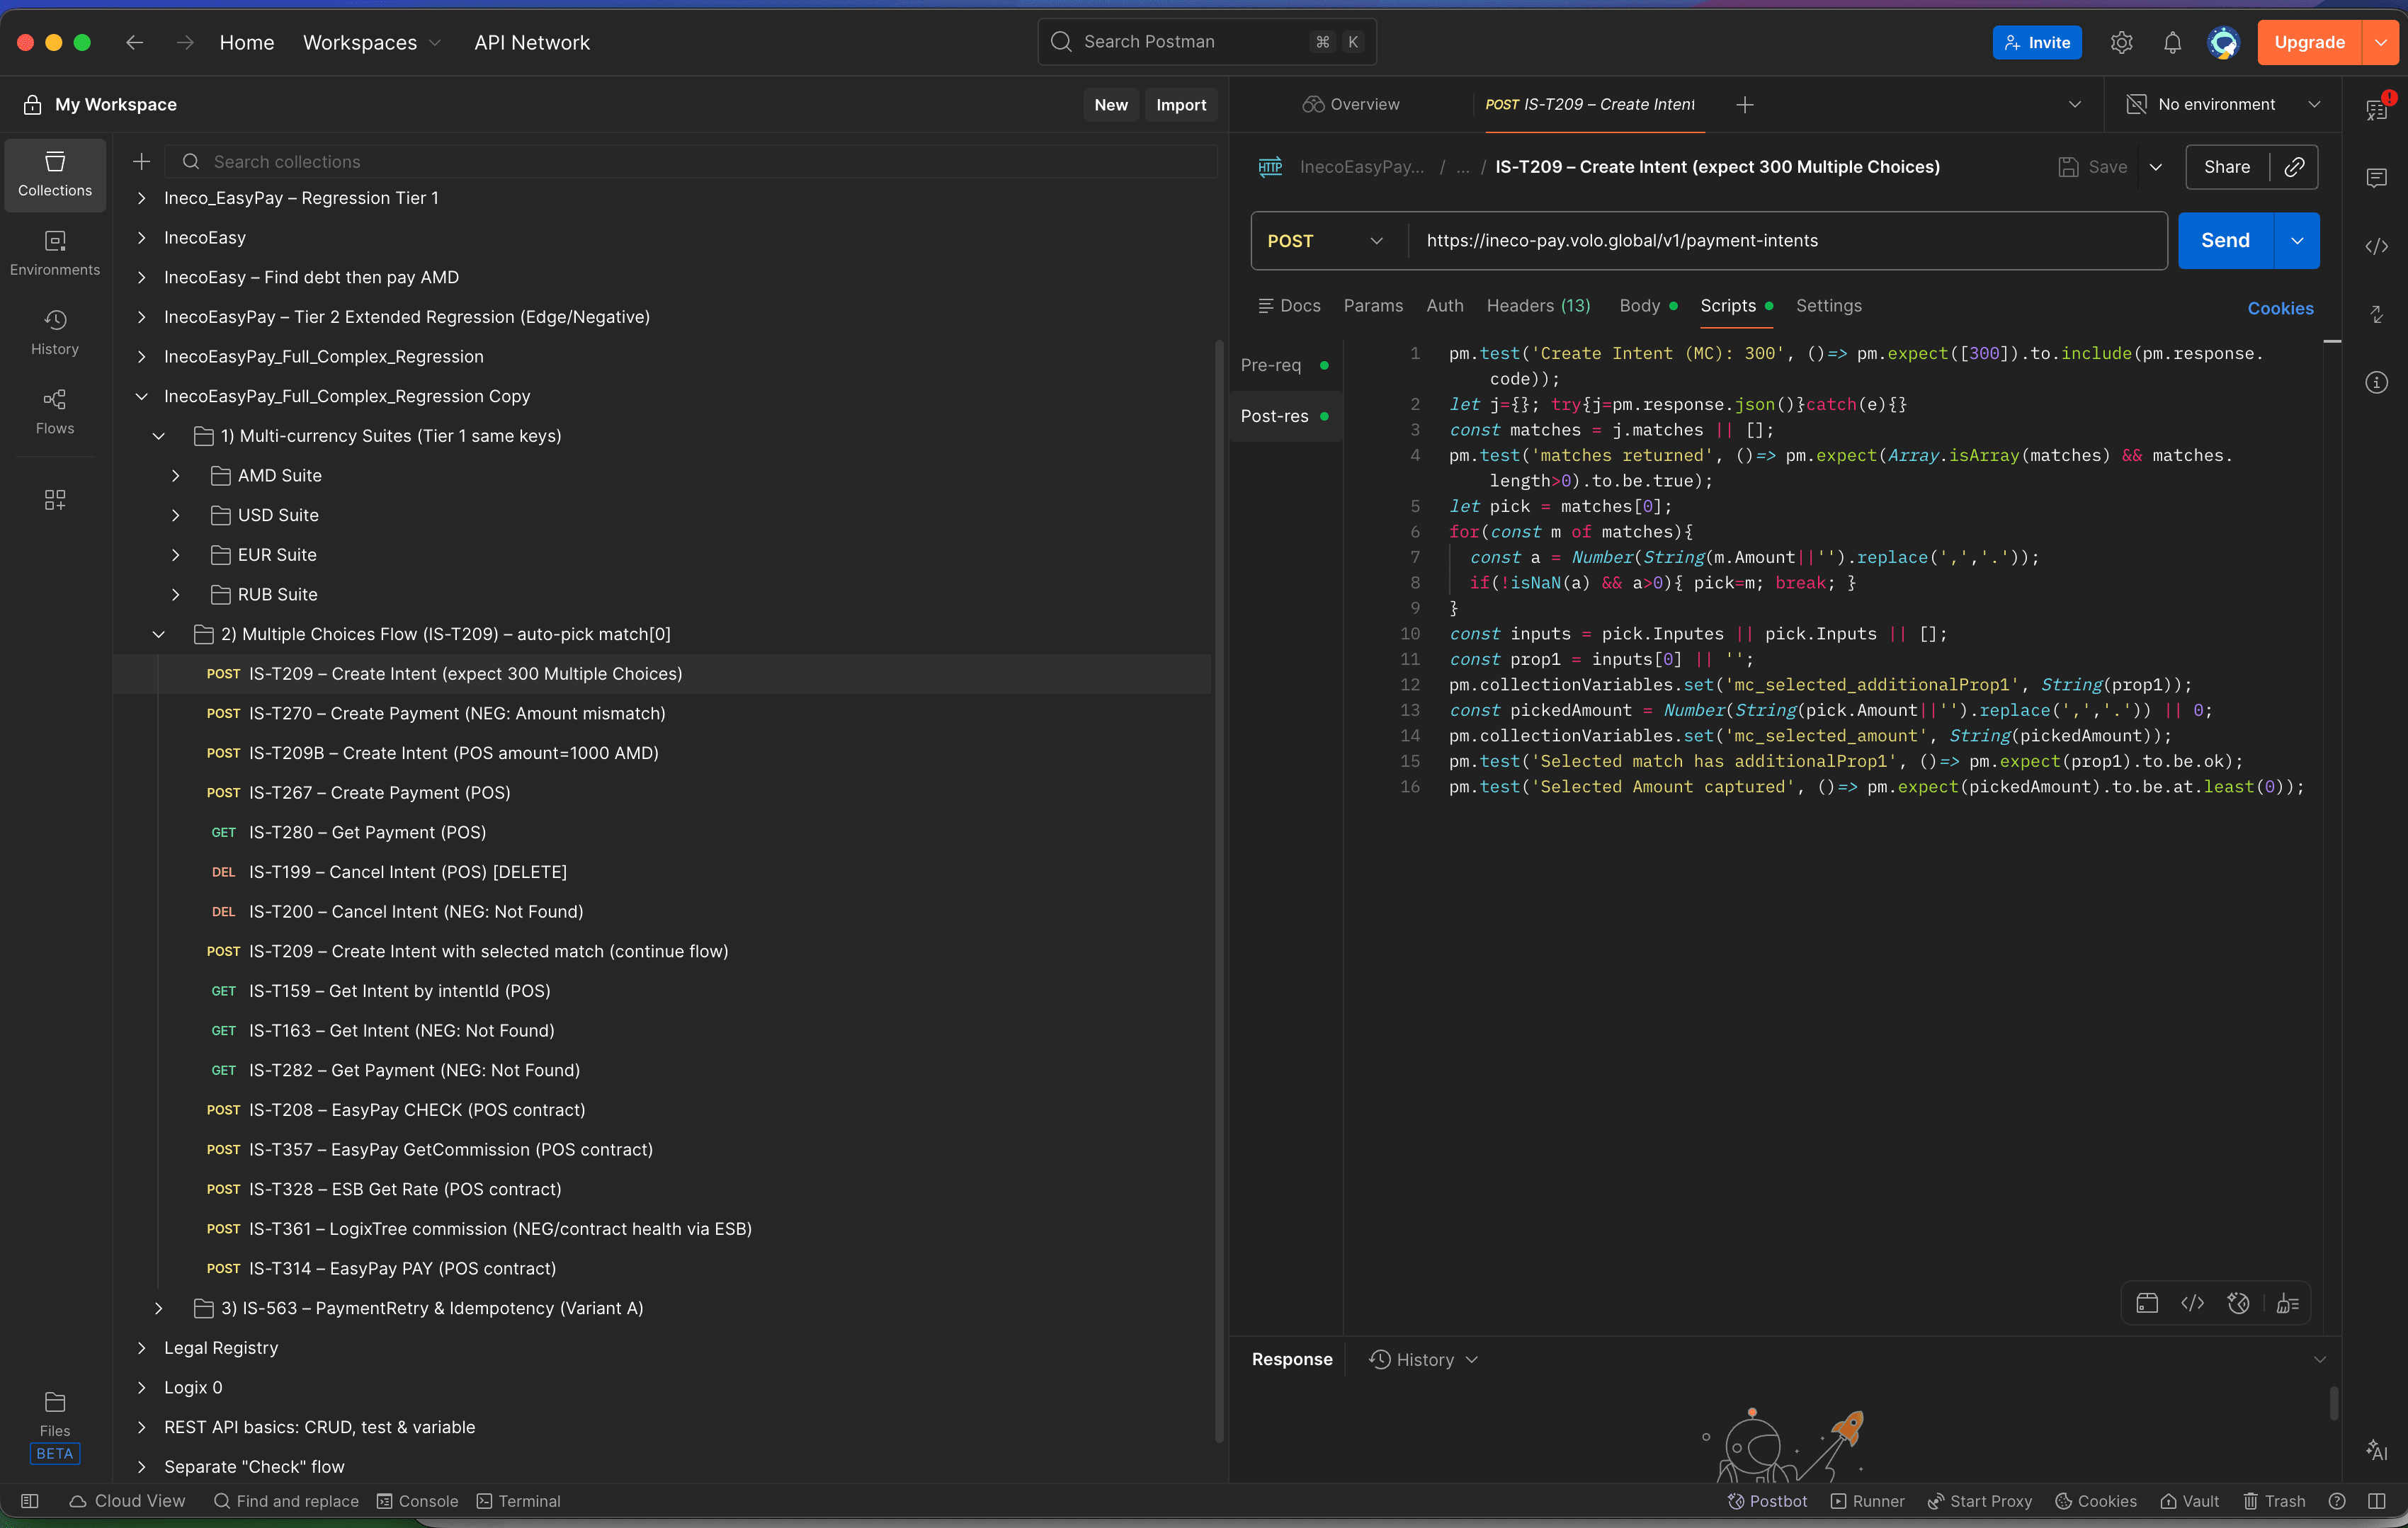Screen dimensions: 2408x1528
Task: Go forward with the right arrow
Action: (185, 42)
